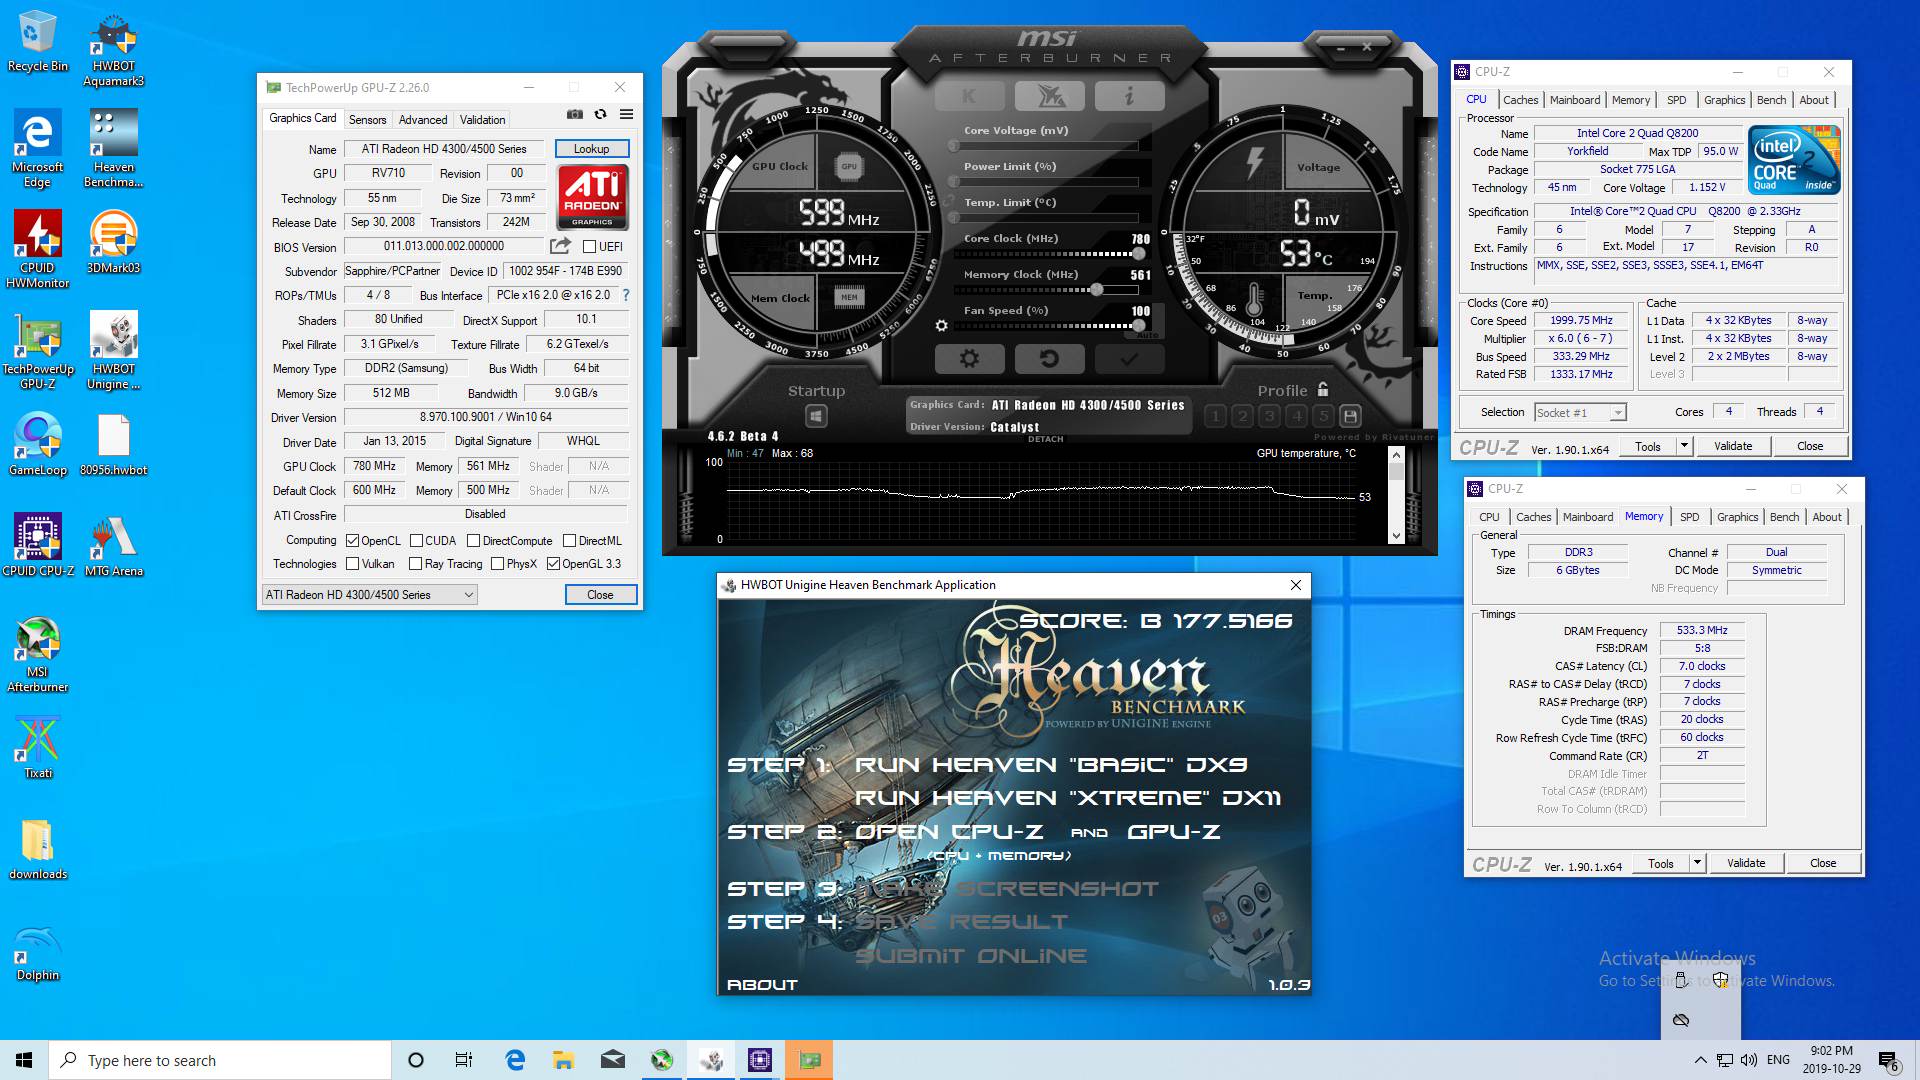
Task: Open Validation tab in GPU-Z
Action: pos(482,119)
